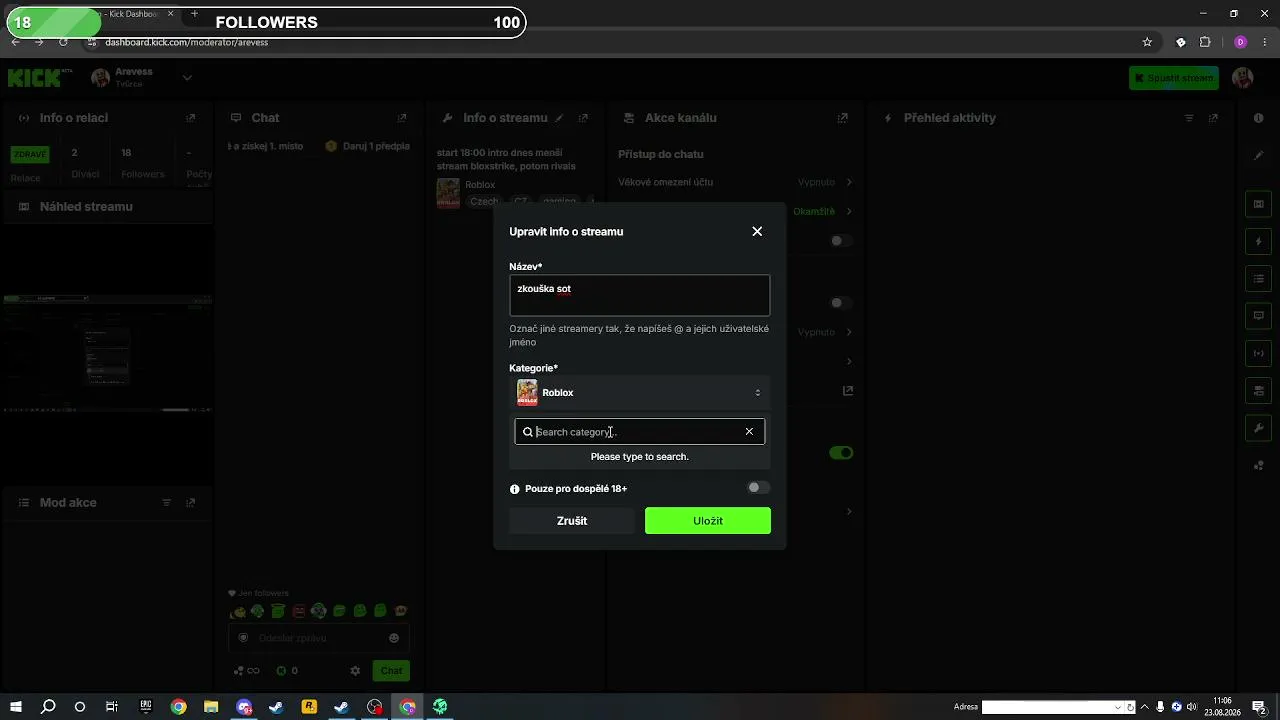Open the Roblox category dropdown
This screenshot has height=720, width=1280.
point(639,393)
